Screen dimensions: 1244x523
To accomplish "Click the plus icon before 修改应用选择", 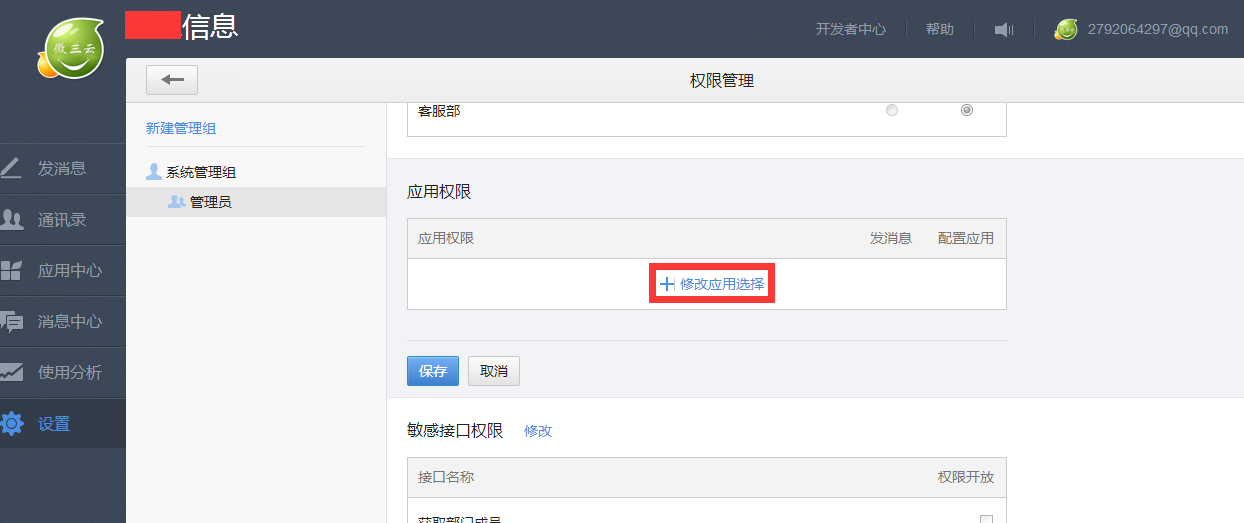I will click(x=668, y=285).
